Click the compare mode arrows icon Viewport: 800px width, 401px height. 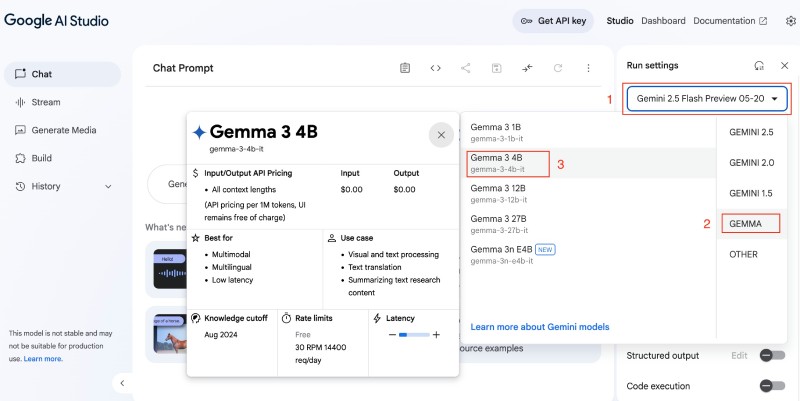tap(527, 68)
